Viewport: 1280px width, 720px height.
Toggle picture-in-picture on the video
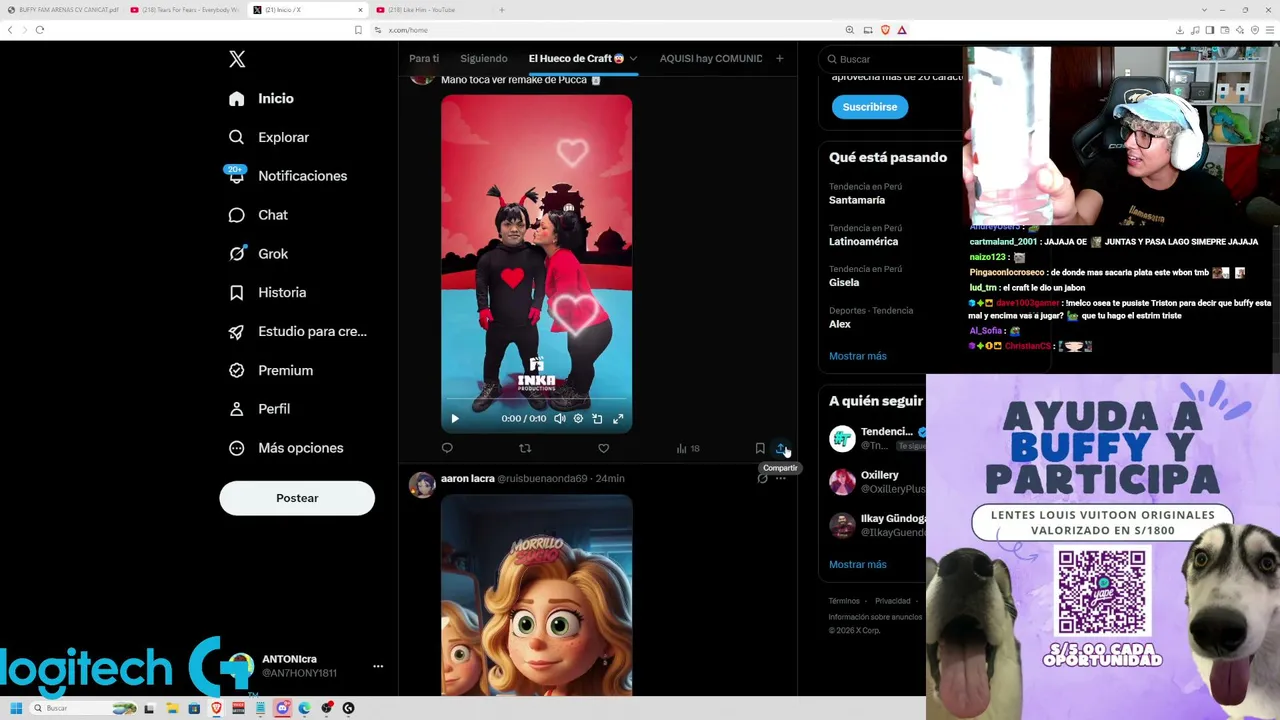[x=597, y=419]
